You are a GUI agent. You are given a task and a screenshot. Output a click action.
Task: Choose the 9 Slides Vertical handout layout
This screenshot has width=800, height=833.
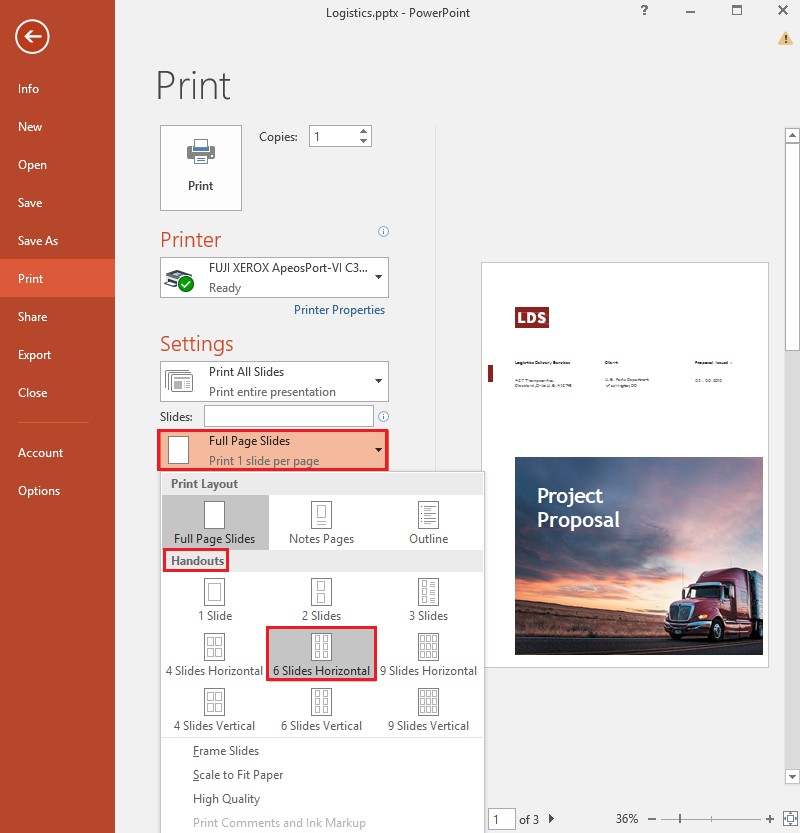click(428, 709)
